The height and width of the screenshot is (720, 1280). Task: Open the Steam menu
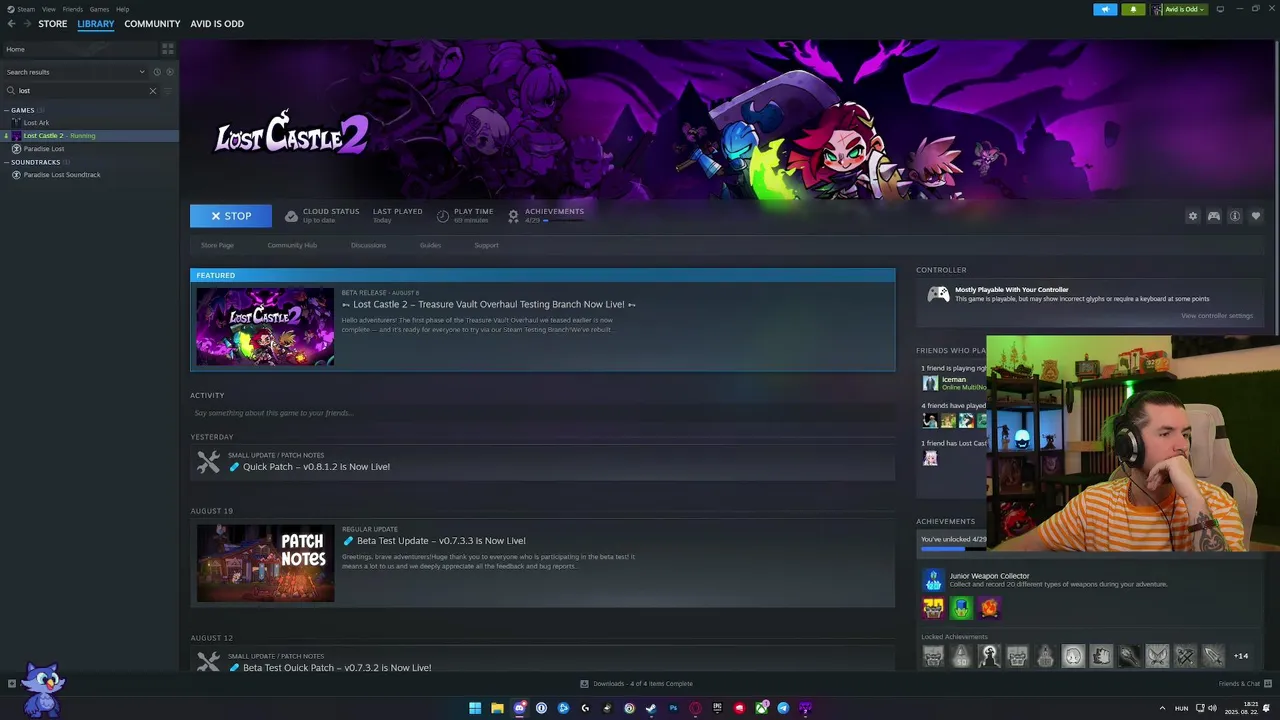[x=21, y=9]
